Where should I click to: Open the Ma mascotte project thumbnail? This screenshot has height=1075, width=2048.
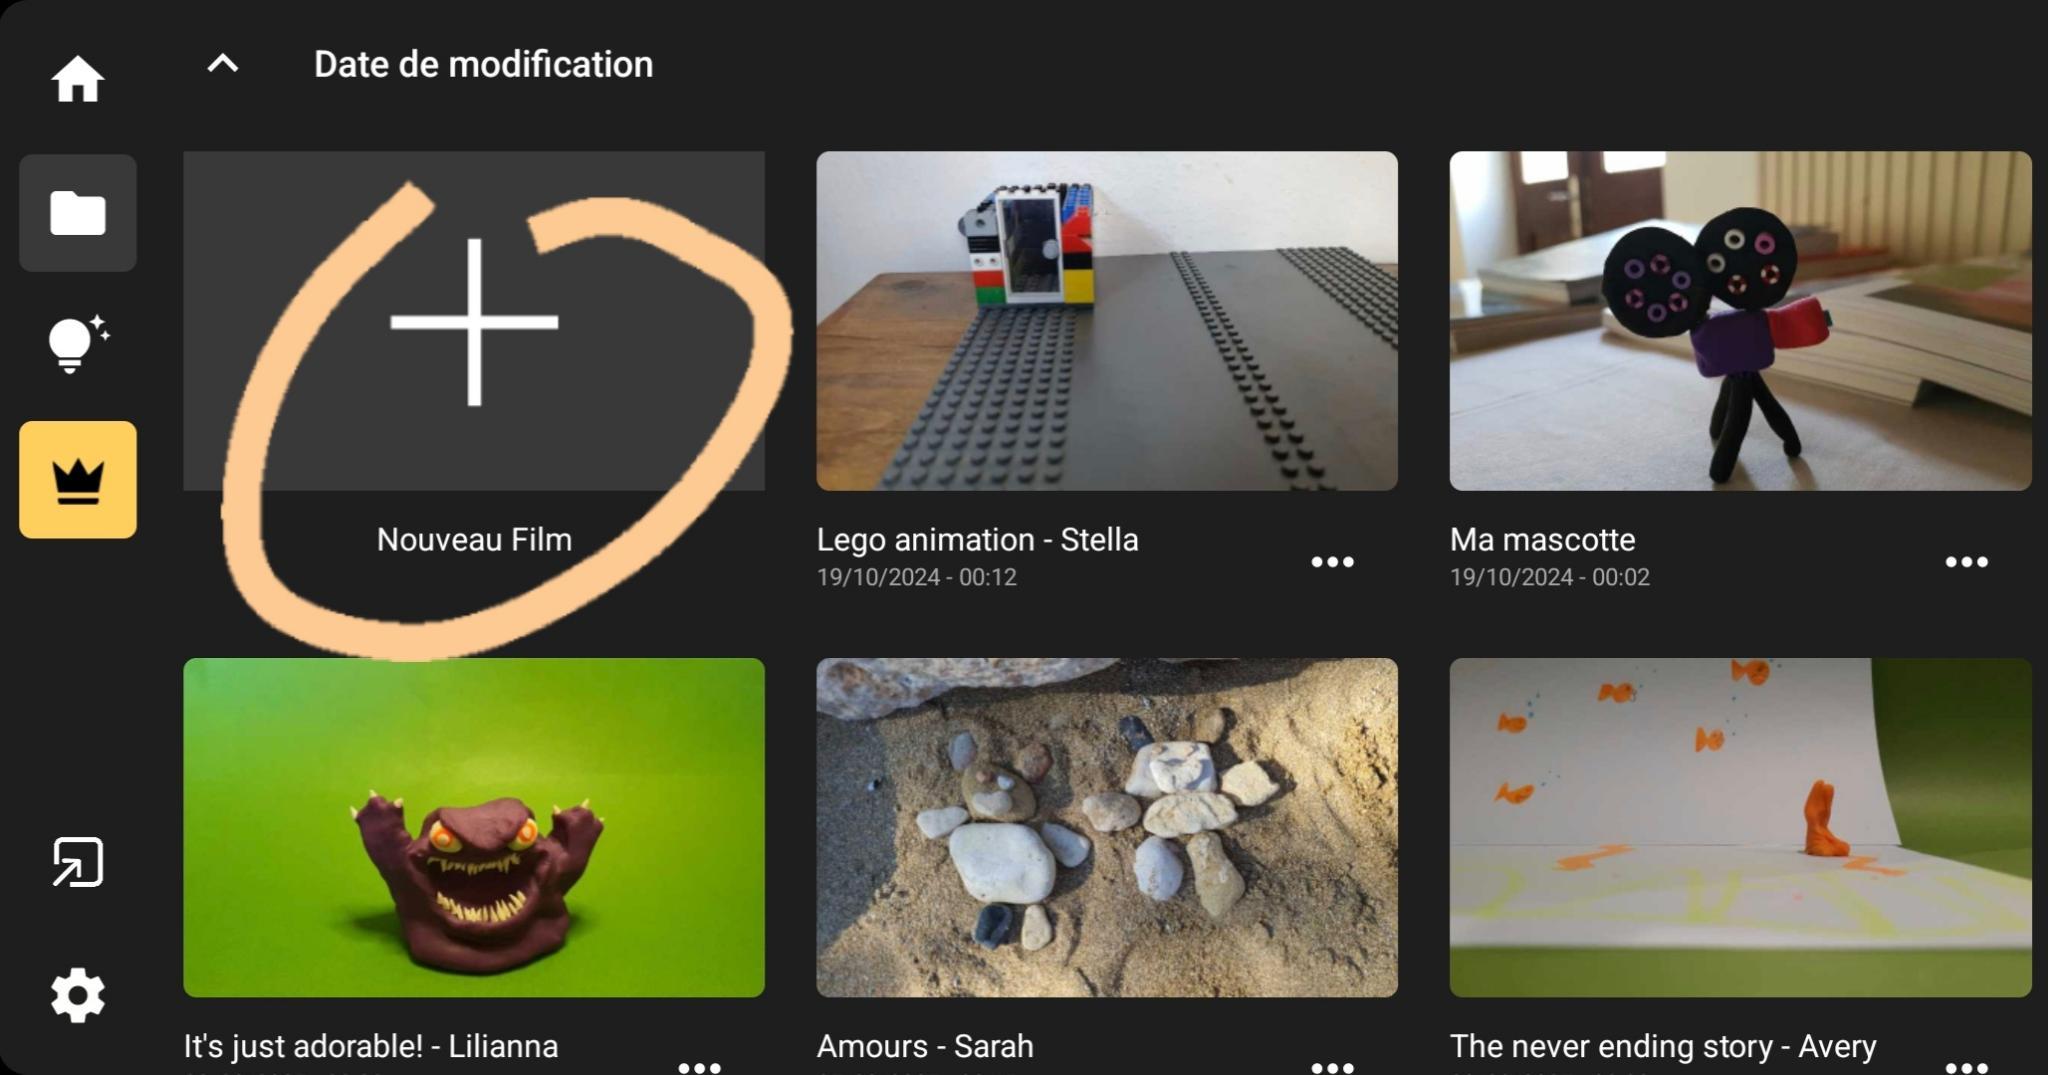tap(1740, 321)
